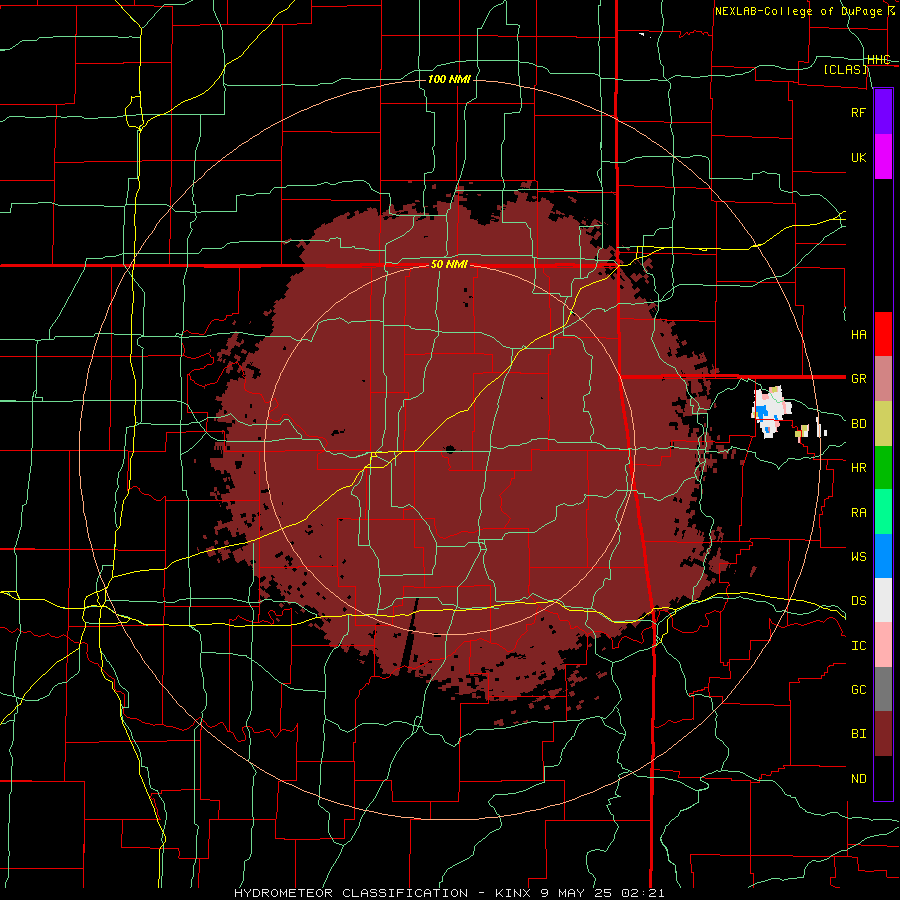Click the white-and-blue echo cluster east of radar
This screenshot has width=900, height=900.
click(x=770, y=411)
